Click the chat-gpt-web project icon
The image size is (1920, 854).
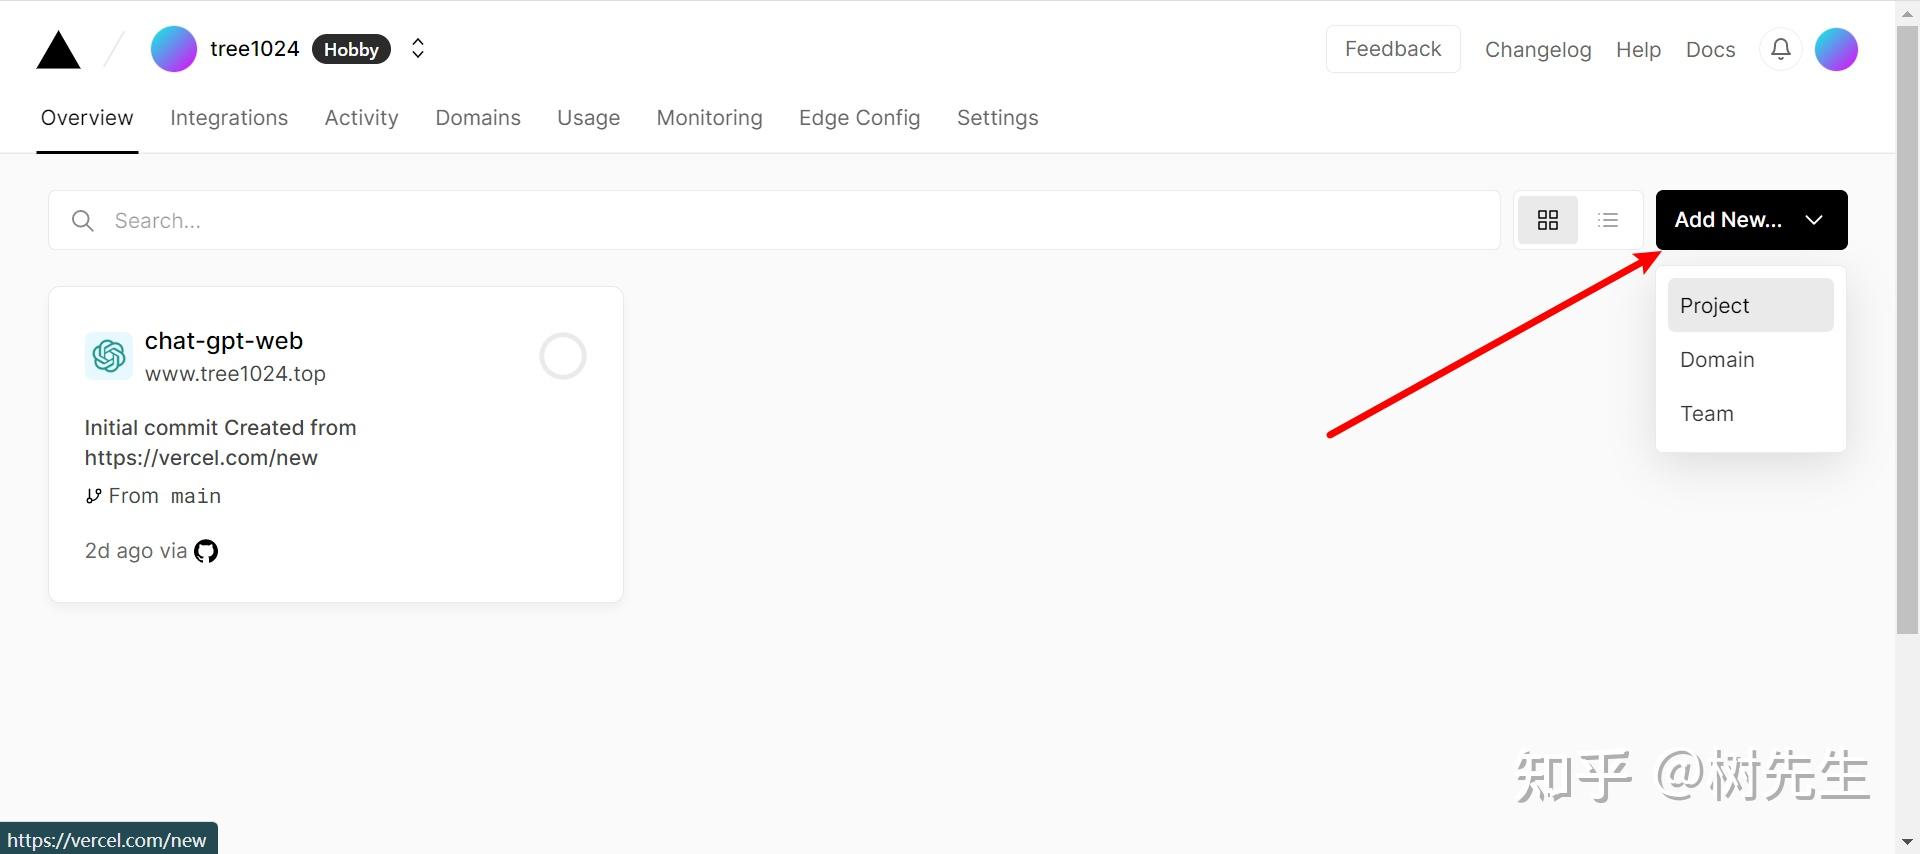[108, 356]
